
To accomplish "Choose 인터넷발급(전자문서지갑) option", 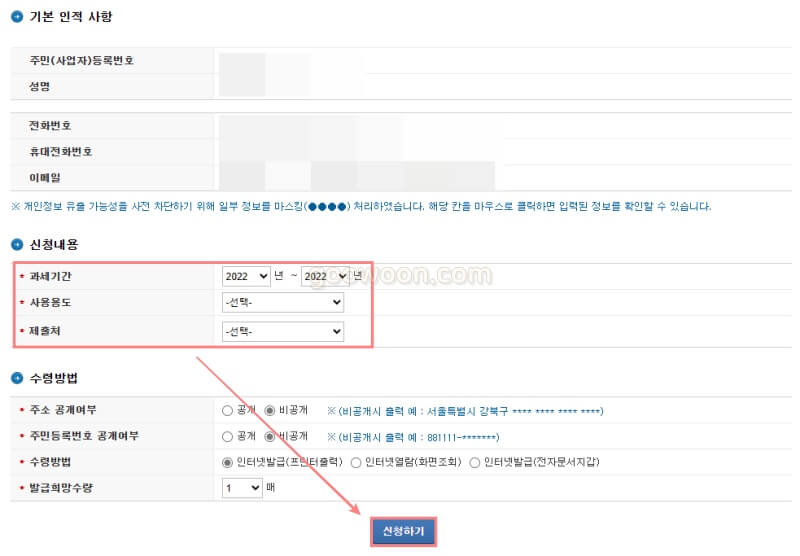I will click(474, 463).
